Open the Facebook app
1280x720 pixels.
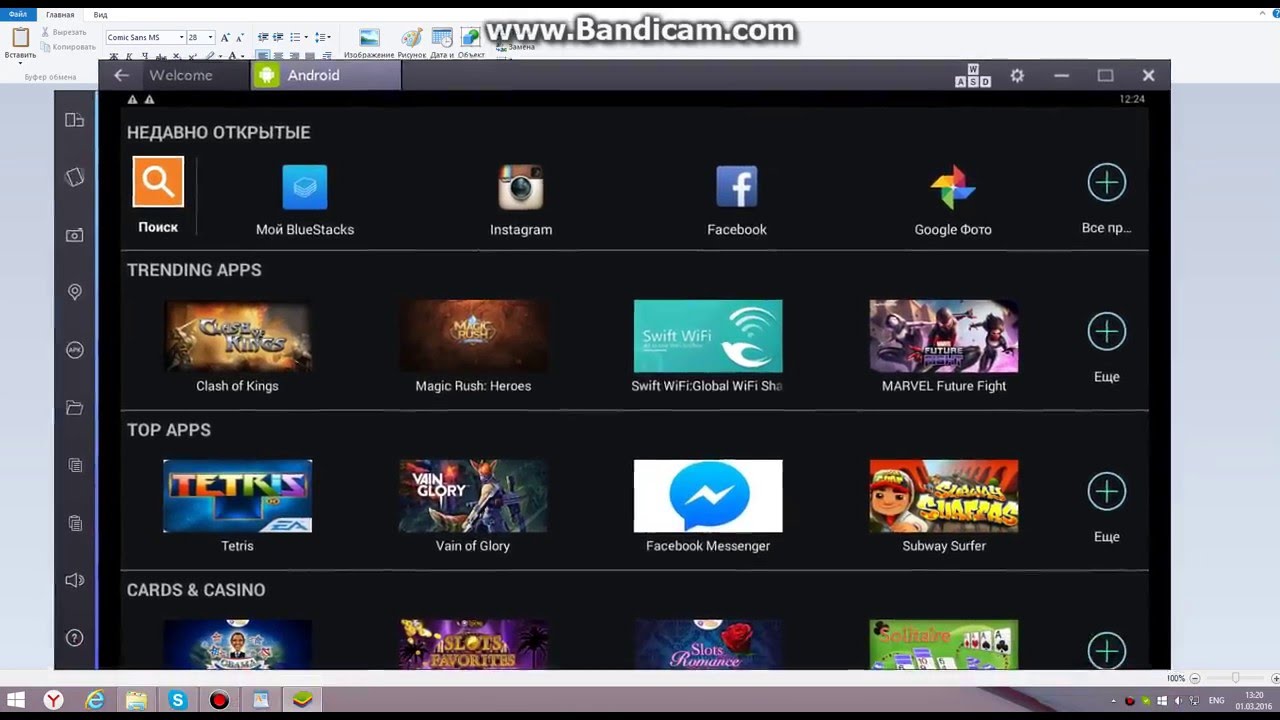click(x=737, y=187)
